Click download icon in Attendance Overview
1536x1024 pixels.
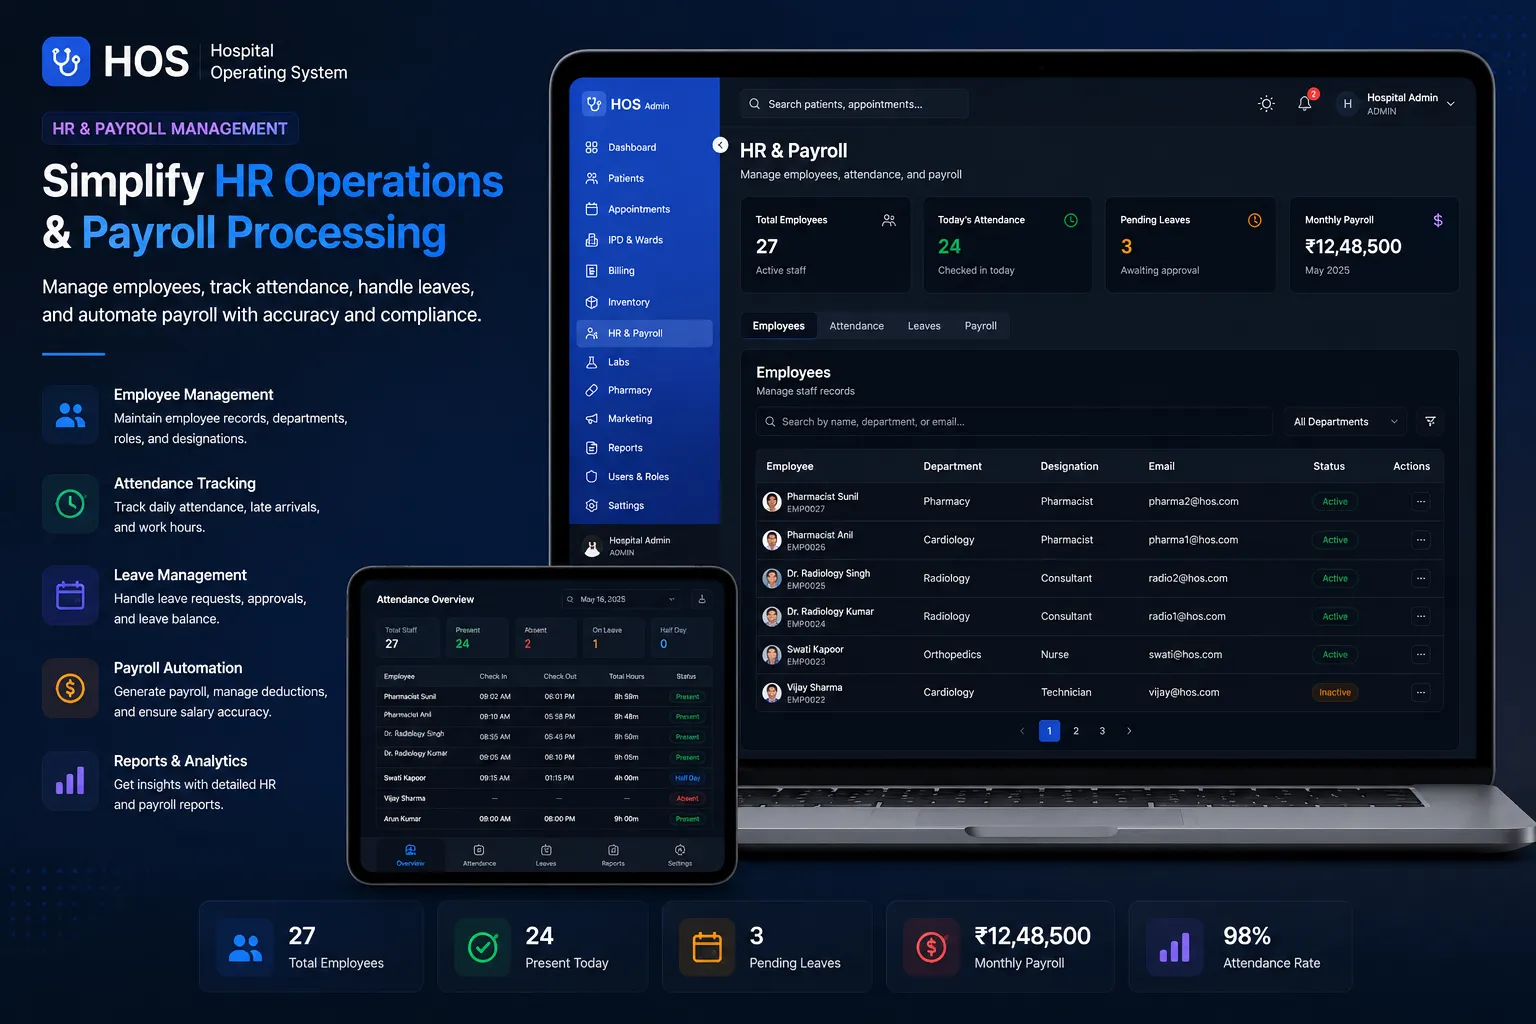(702, 599)
